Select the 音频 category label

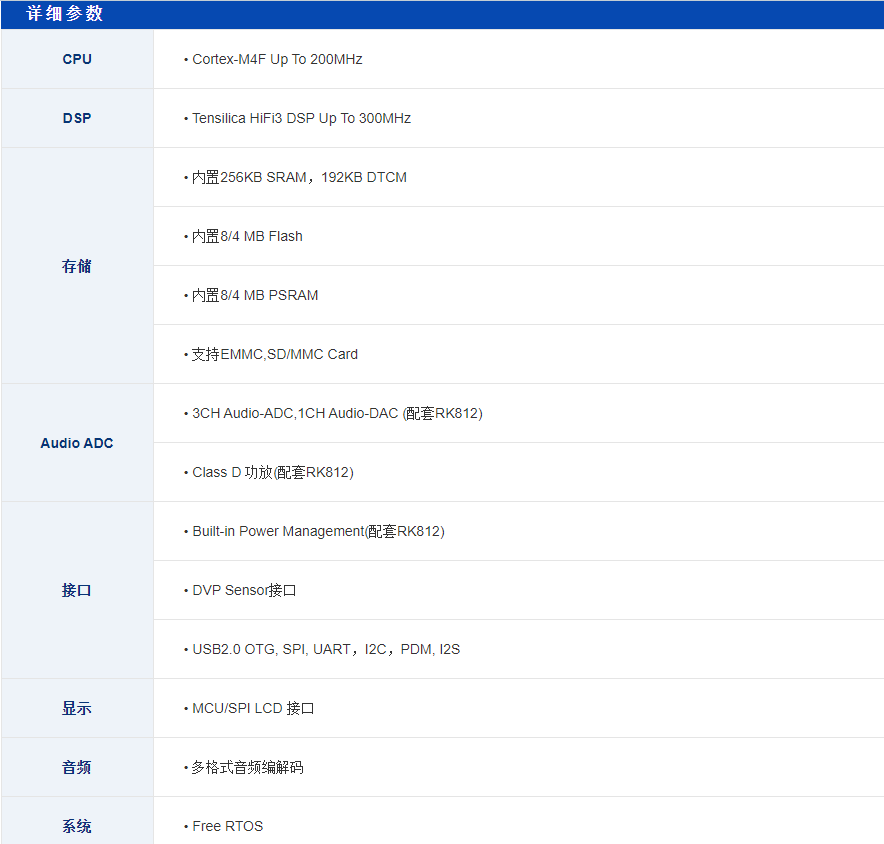tap(77, 767)
